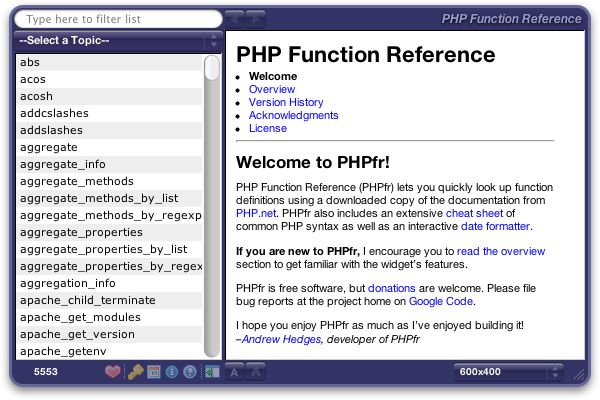Click the blue info icon
The height and width of the screenshot is (400, 600).
click(x=172, y=372)
